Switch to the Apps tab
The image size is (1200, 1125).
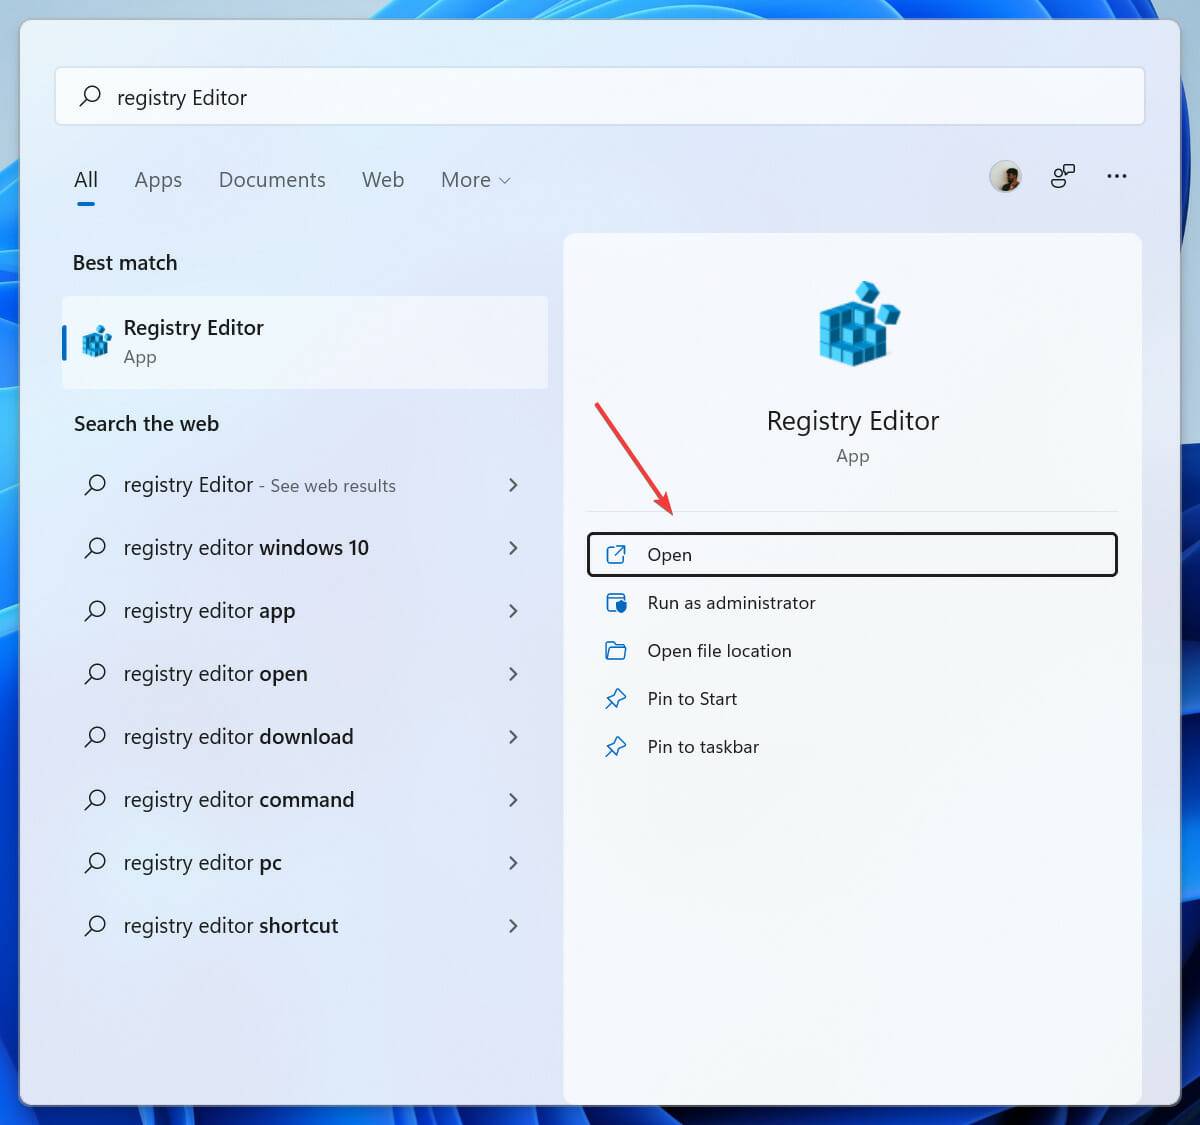158,180
